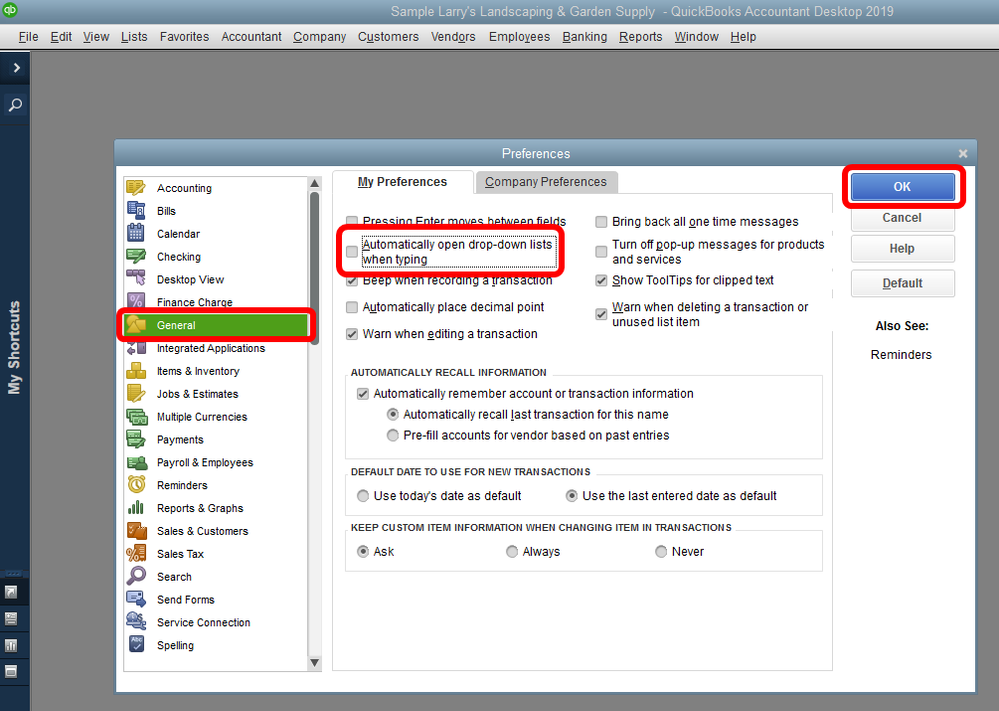
Task: Uncheck Automatically remember account or transaction information
Action: (363, 394)
